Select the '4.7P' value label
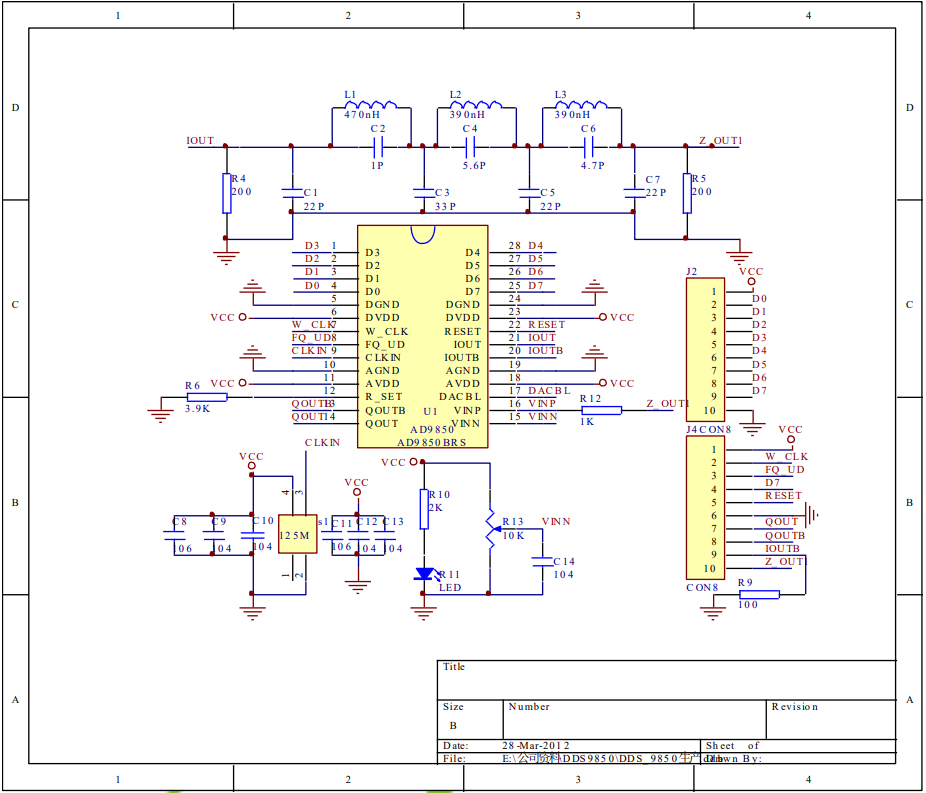The height and width of the screenshot is (793, 926). click(x=592, y=166)
